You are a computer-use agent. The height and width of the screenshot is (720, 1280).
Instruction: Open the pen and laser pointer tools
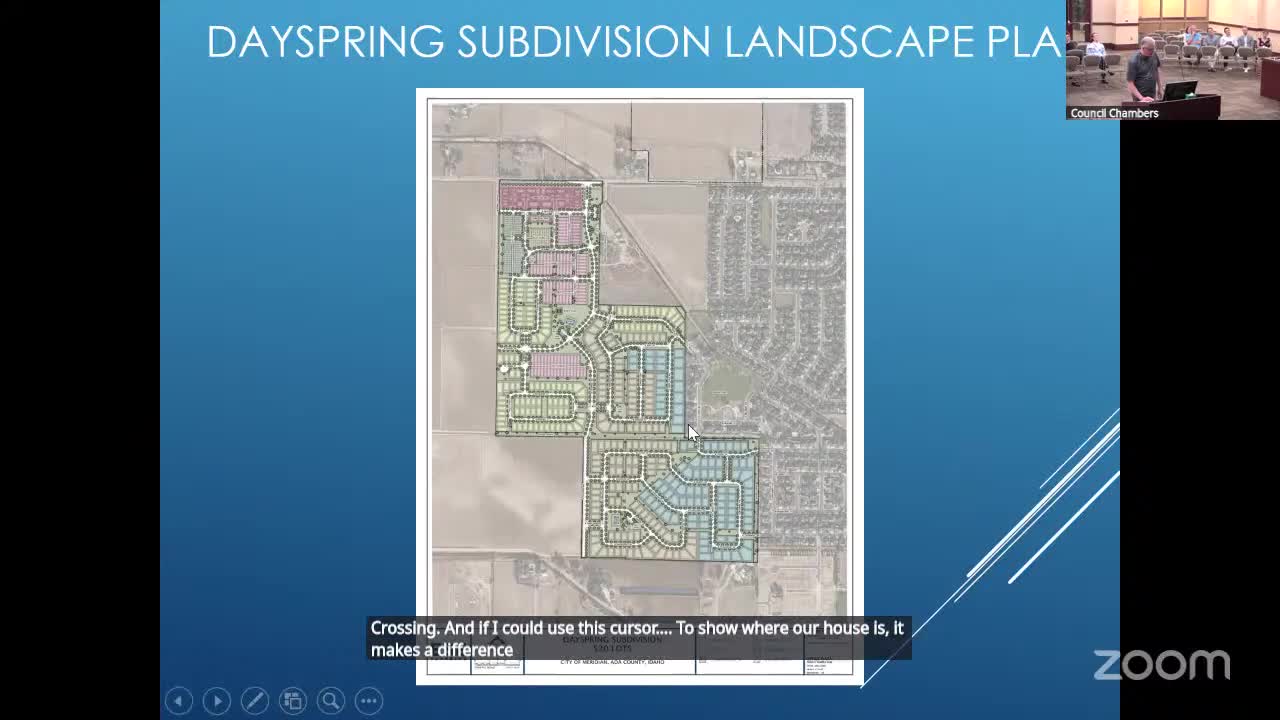254,701
